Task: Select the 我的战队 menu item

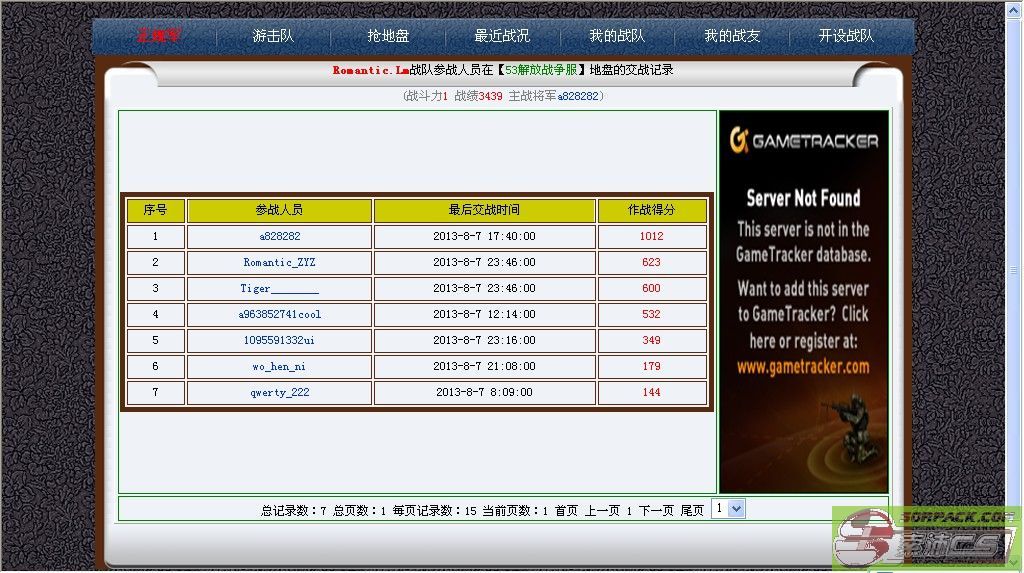Action: [617, 36]
